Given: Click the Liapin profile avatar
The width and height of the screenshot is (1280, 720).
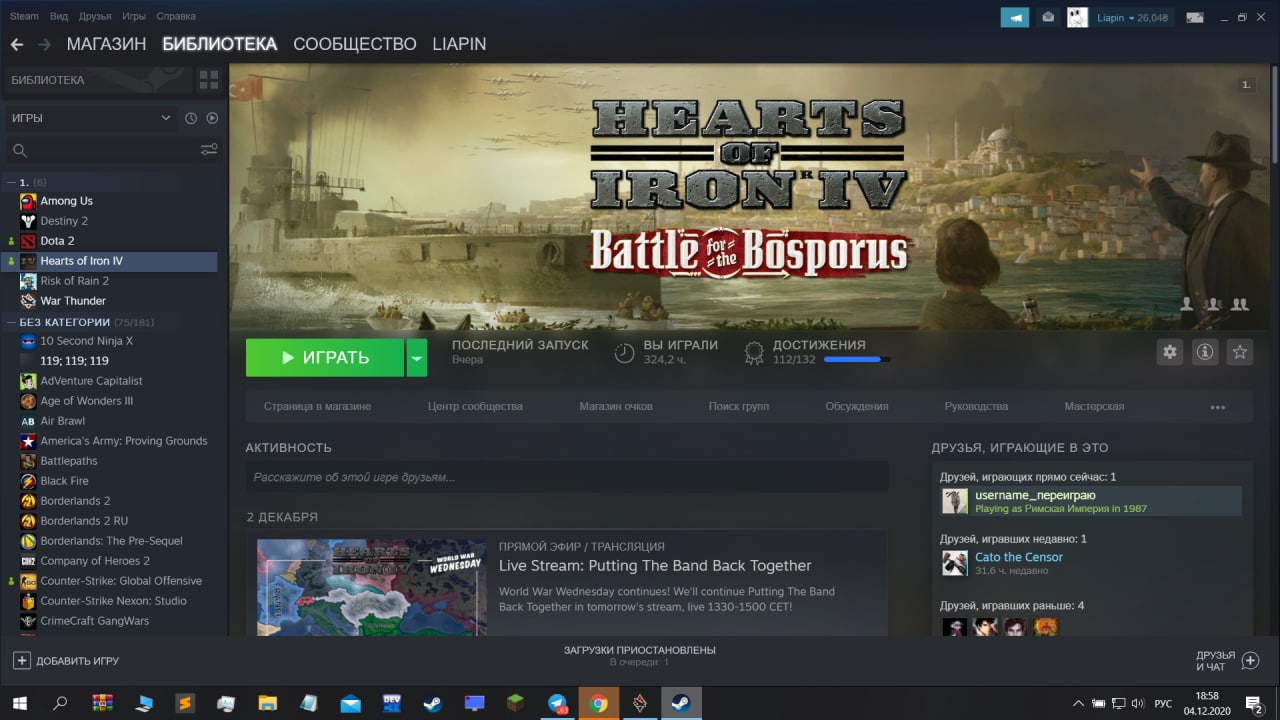Looking at the screenshot, I should point(1077,17).
